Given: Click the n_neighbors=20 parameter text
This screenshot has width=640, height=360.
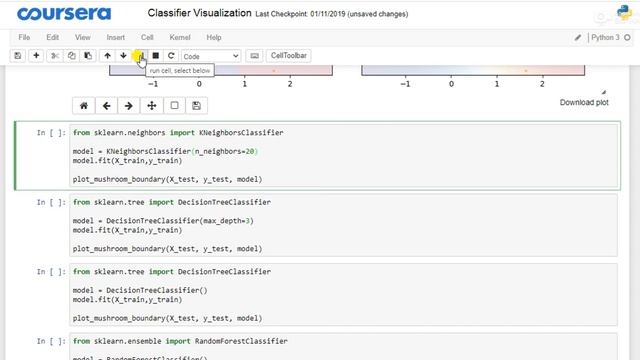Looking at the screenshot, I should tap(224, 151).
